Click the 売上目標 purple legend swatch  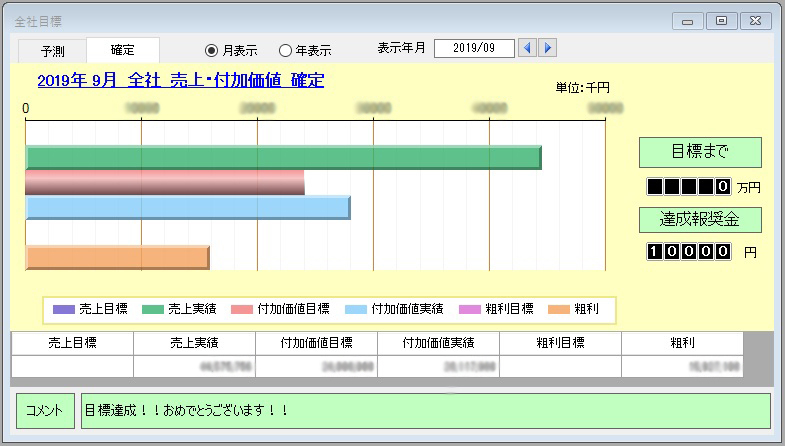pos(64,309)
